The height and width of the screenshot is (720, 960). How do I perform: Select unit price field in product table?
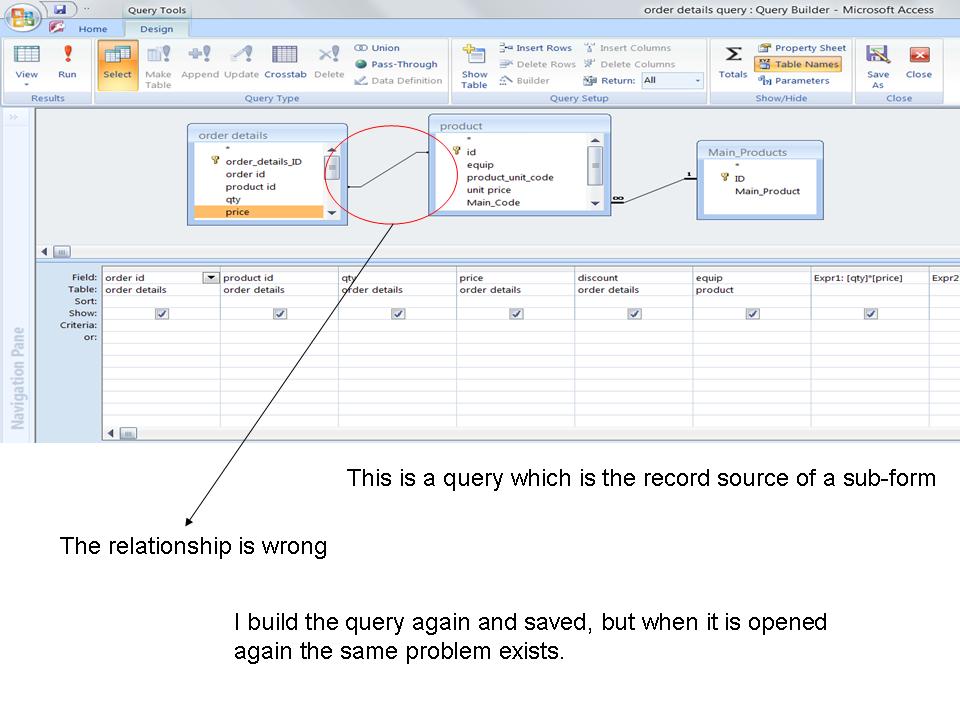click(489, 190)
